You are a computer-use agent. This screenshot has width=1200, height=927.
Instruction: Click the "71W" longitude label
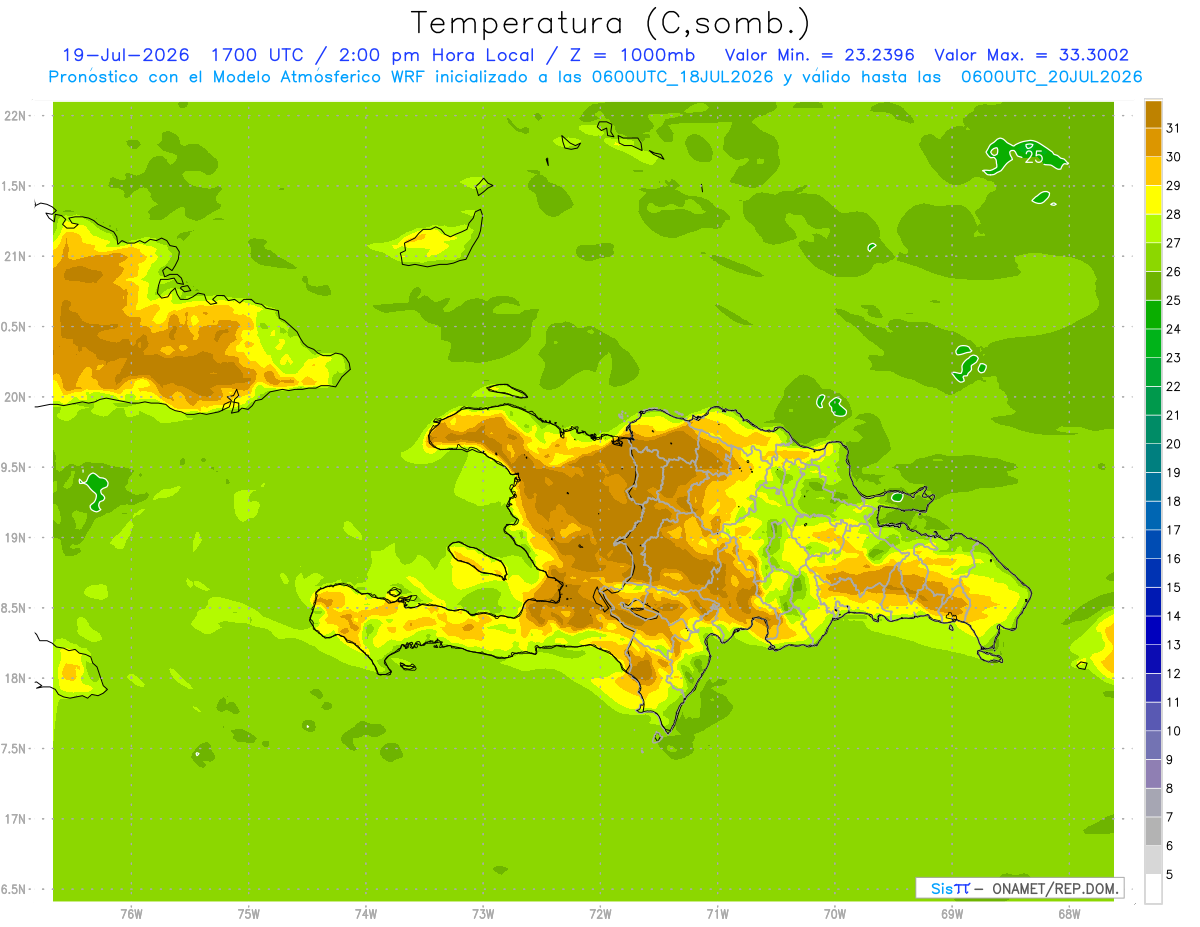[x=717, y=914]
